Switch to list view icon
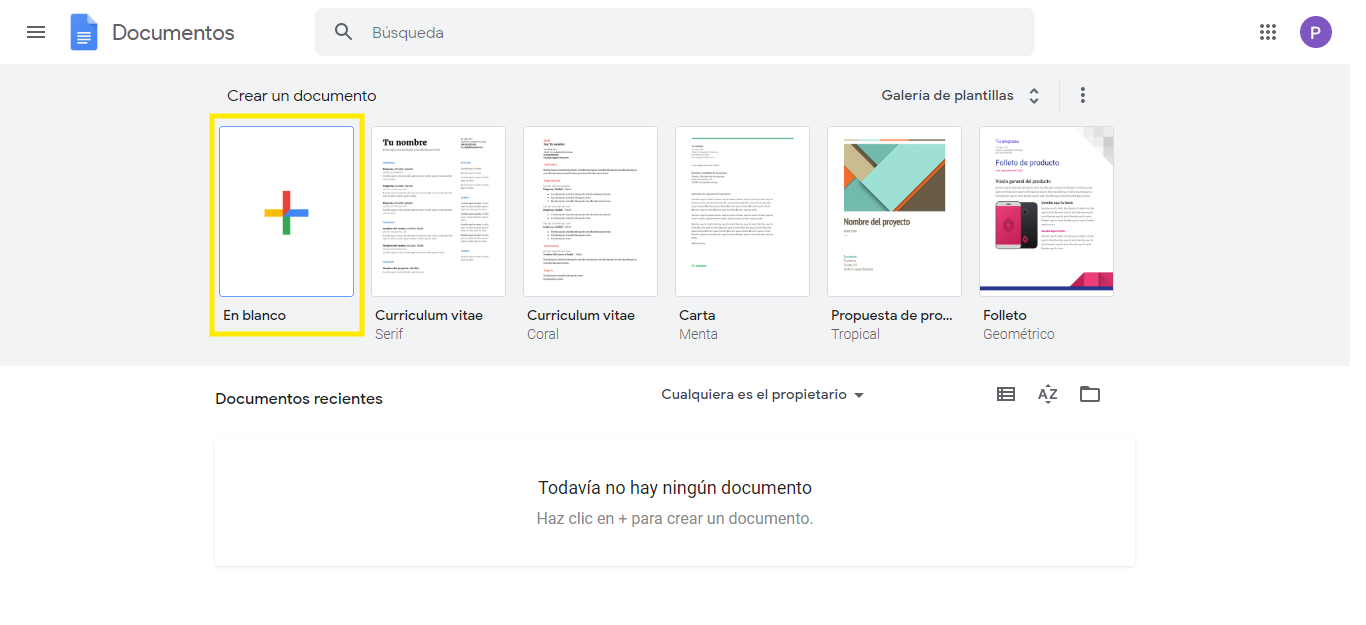The image size is (1366, 625). [x=1006, y=394]
